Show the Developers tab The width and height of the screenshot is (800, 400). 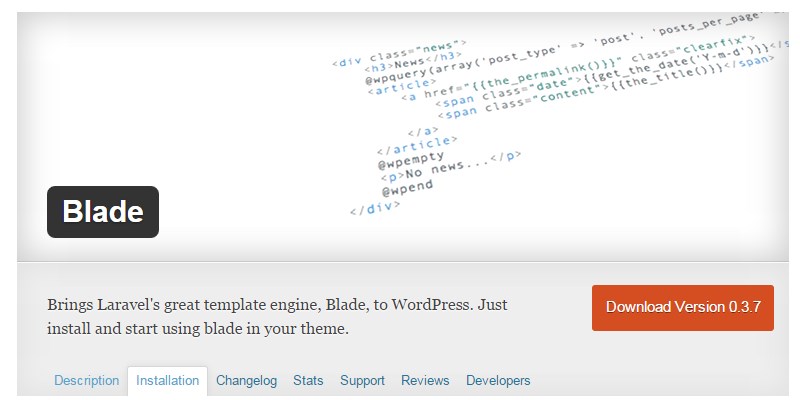coord(498,381)
